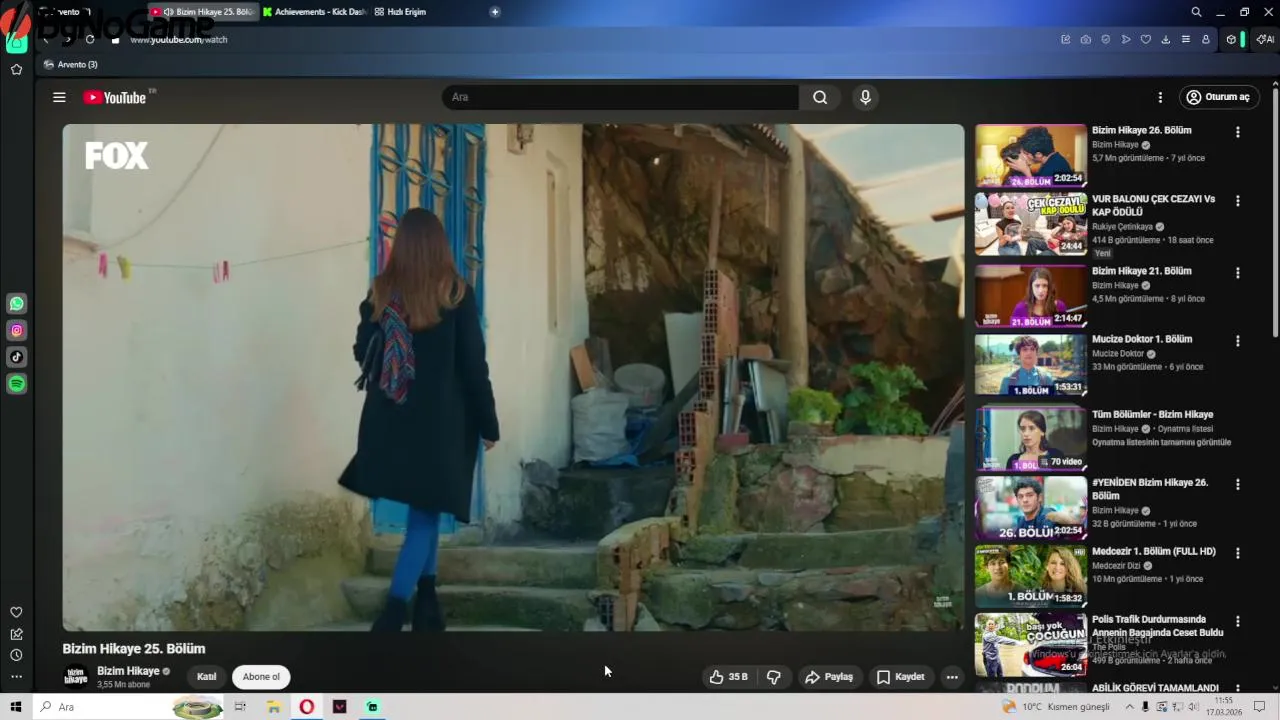Open the Opera AI assistant button
Screen dimensions: 1280x720
tap(1265, 39)
